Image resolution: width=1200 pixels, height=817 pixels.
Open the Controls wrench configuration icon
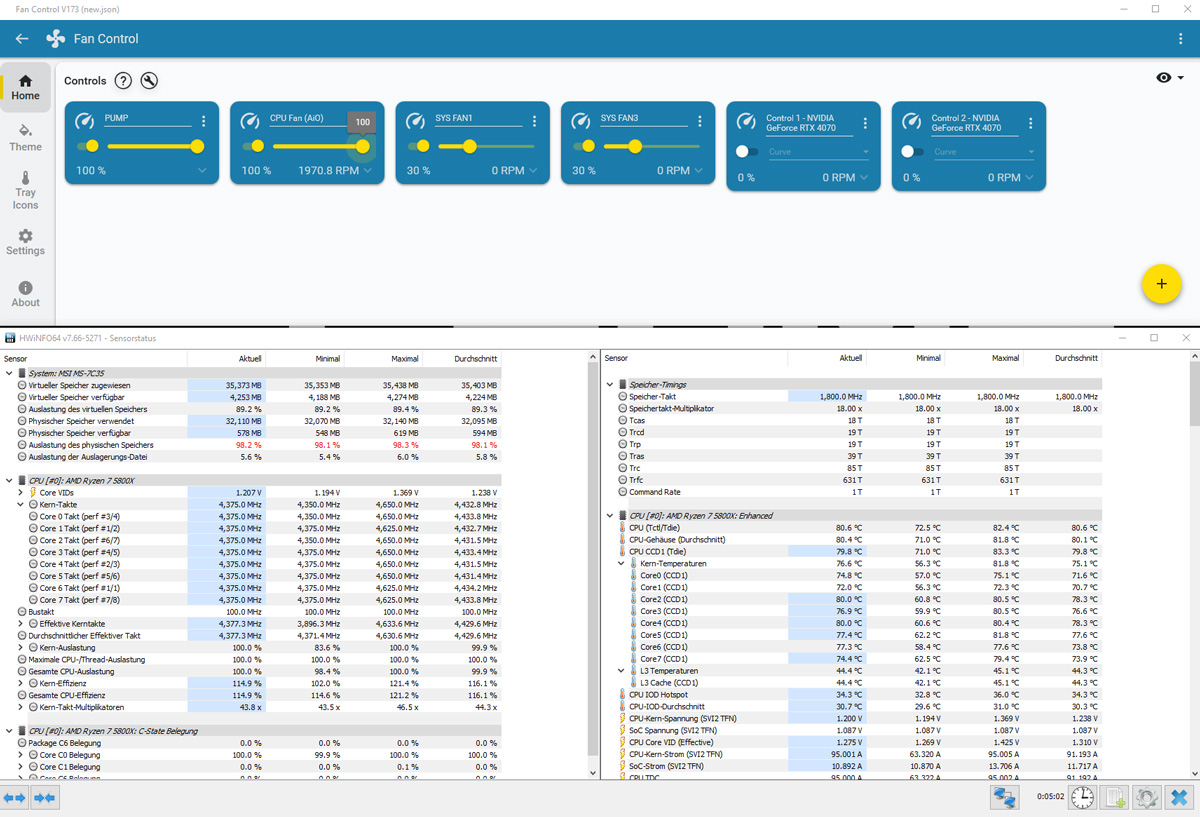(149, 81)
